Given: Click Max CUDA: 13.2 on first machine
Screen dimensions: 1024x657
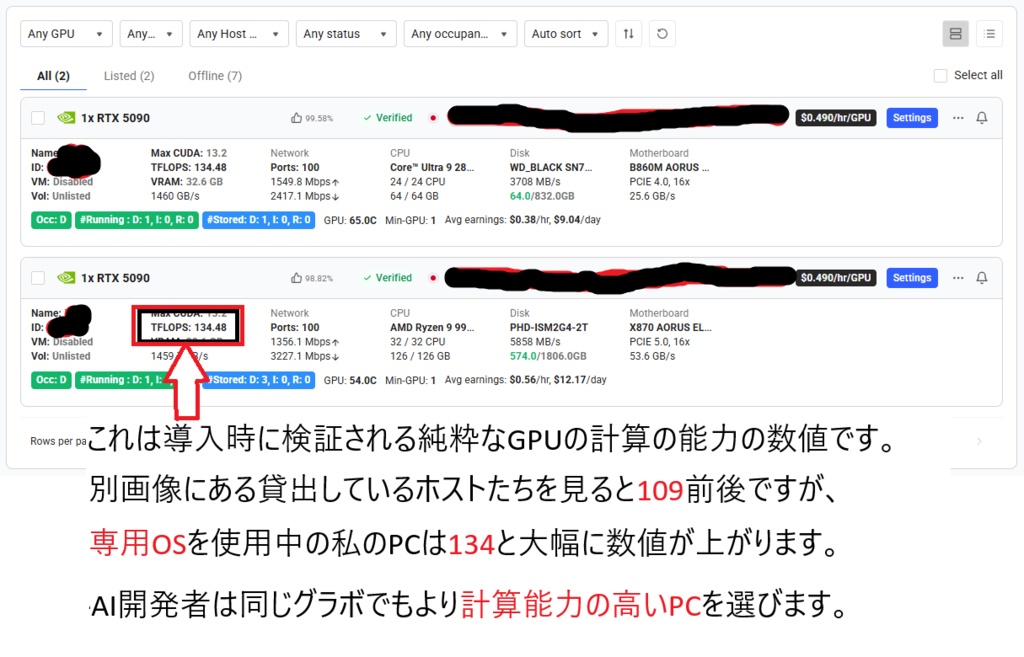Looking at the screenshot, I should coord(189,153).
